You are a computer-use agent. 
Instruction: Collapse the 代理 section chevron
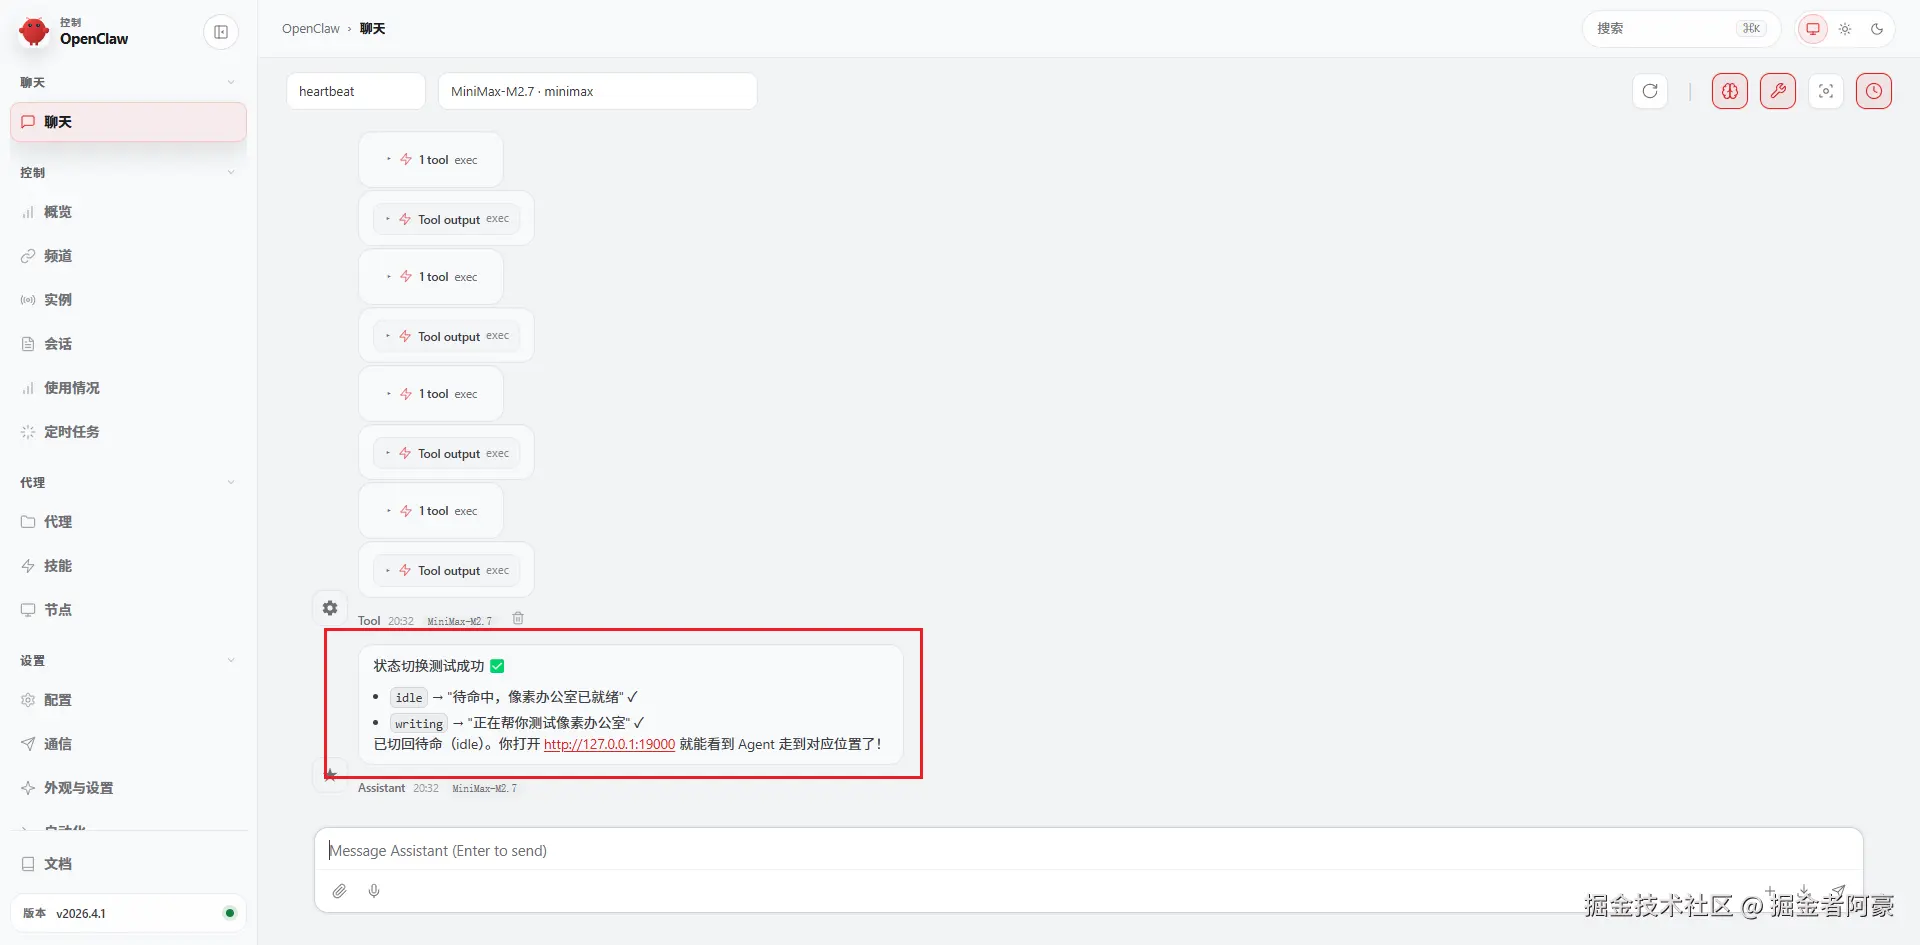point(231,482)
